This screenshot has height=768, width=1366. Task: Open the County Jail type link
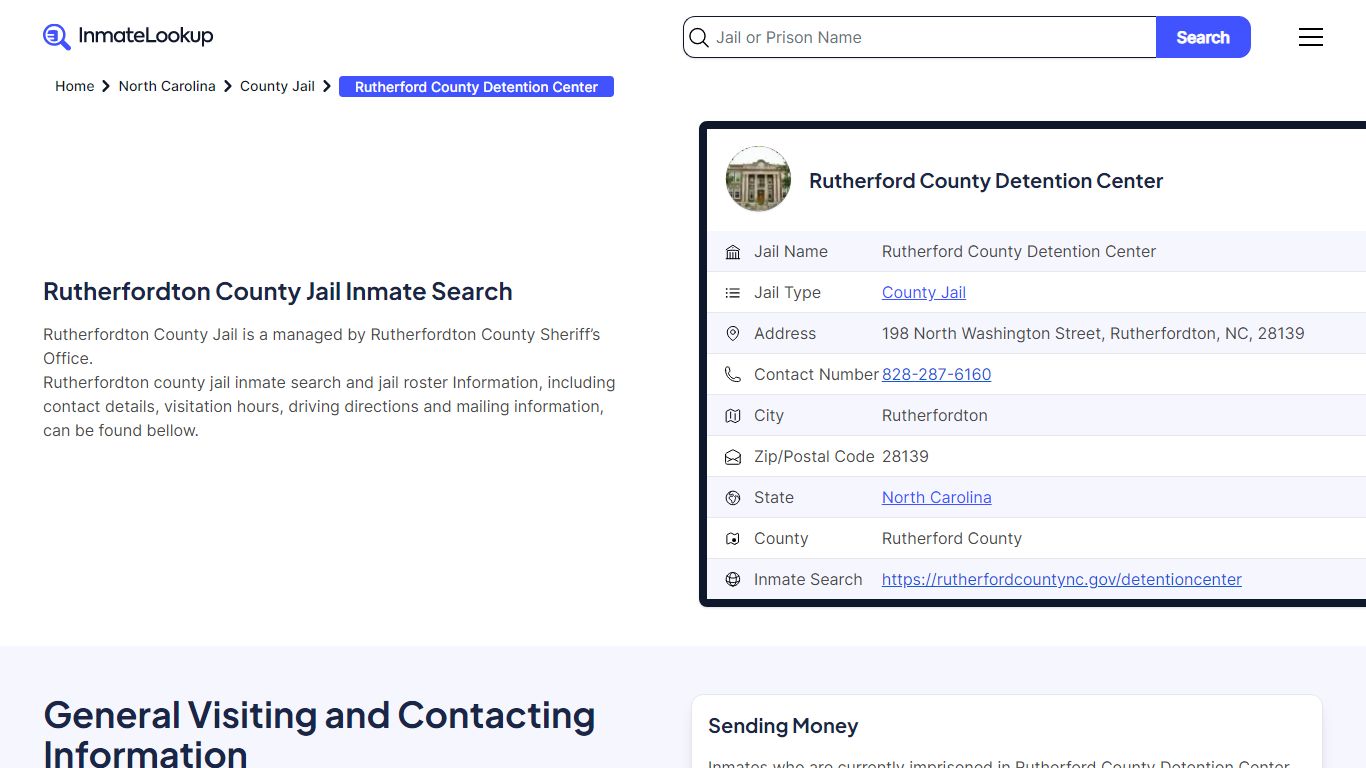tap(924, 292)
